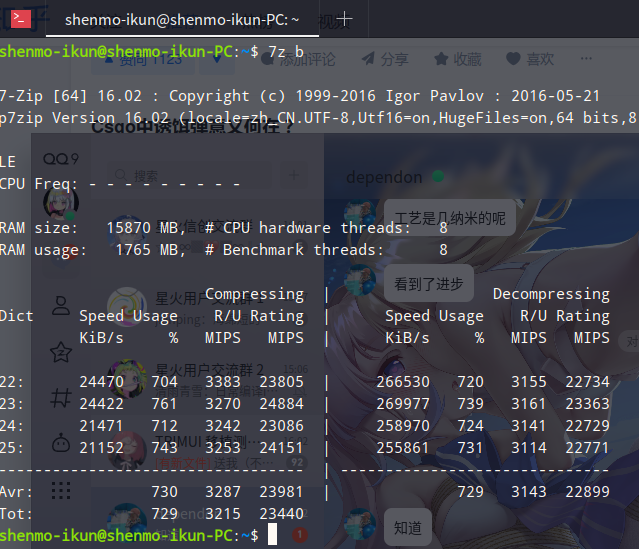This screenshot has width=639, height=549.
Task: Click the 92 unread badge in chat list
Action: click(x=297, y=463)
